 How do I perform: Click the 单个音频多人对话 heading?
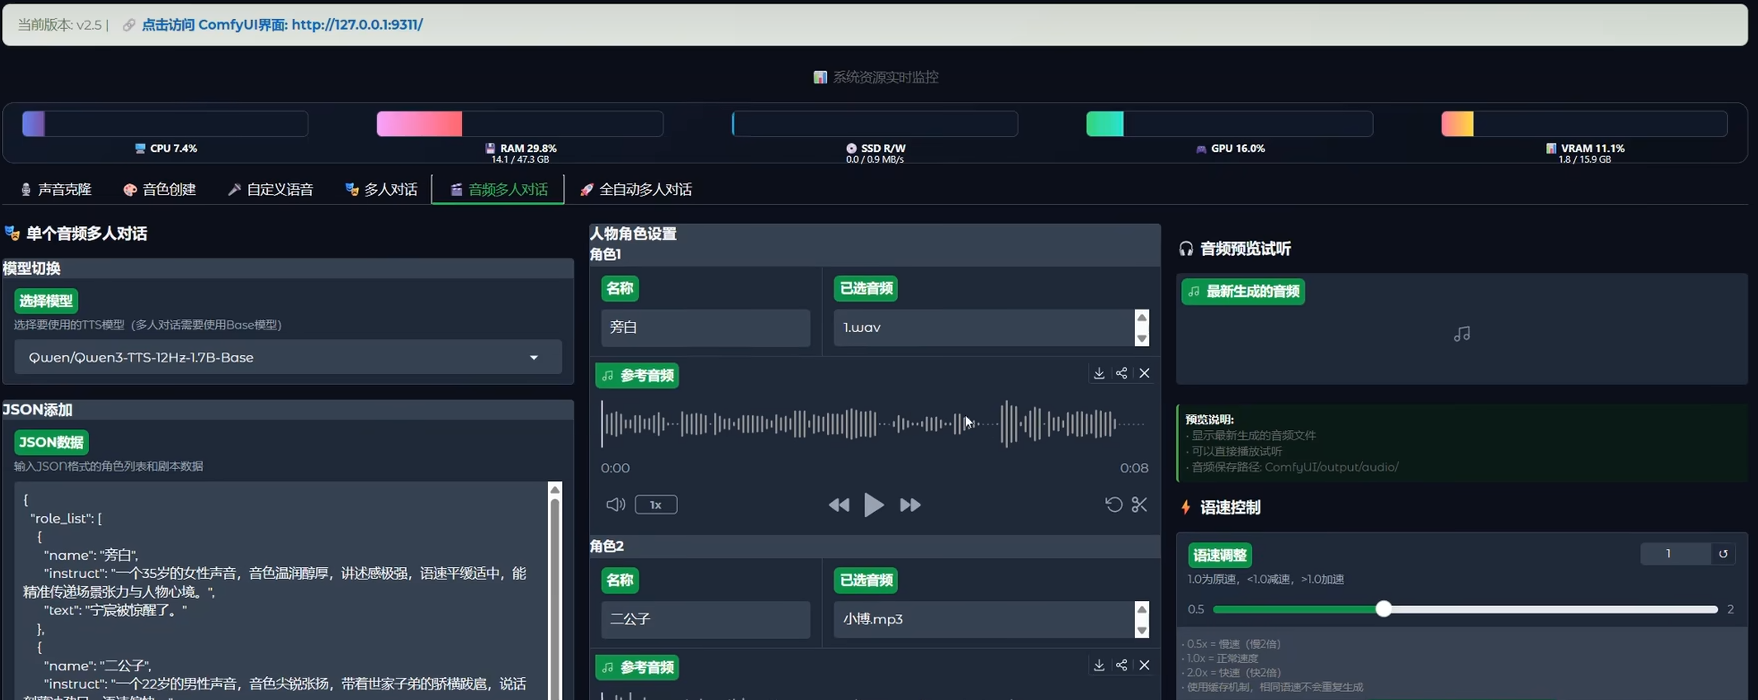[x=76, y=234]
